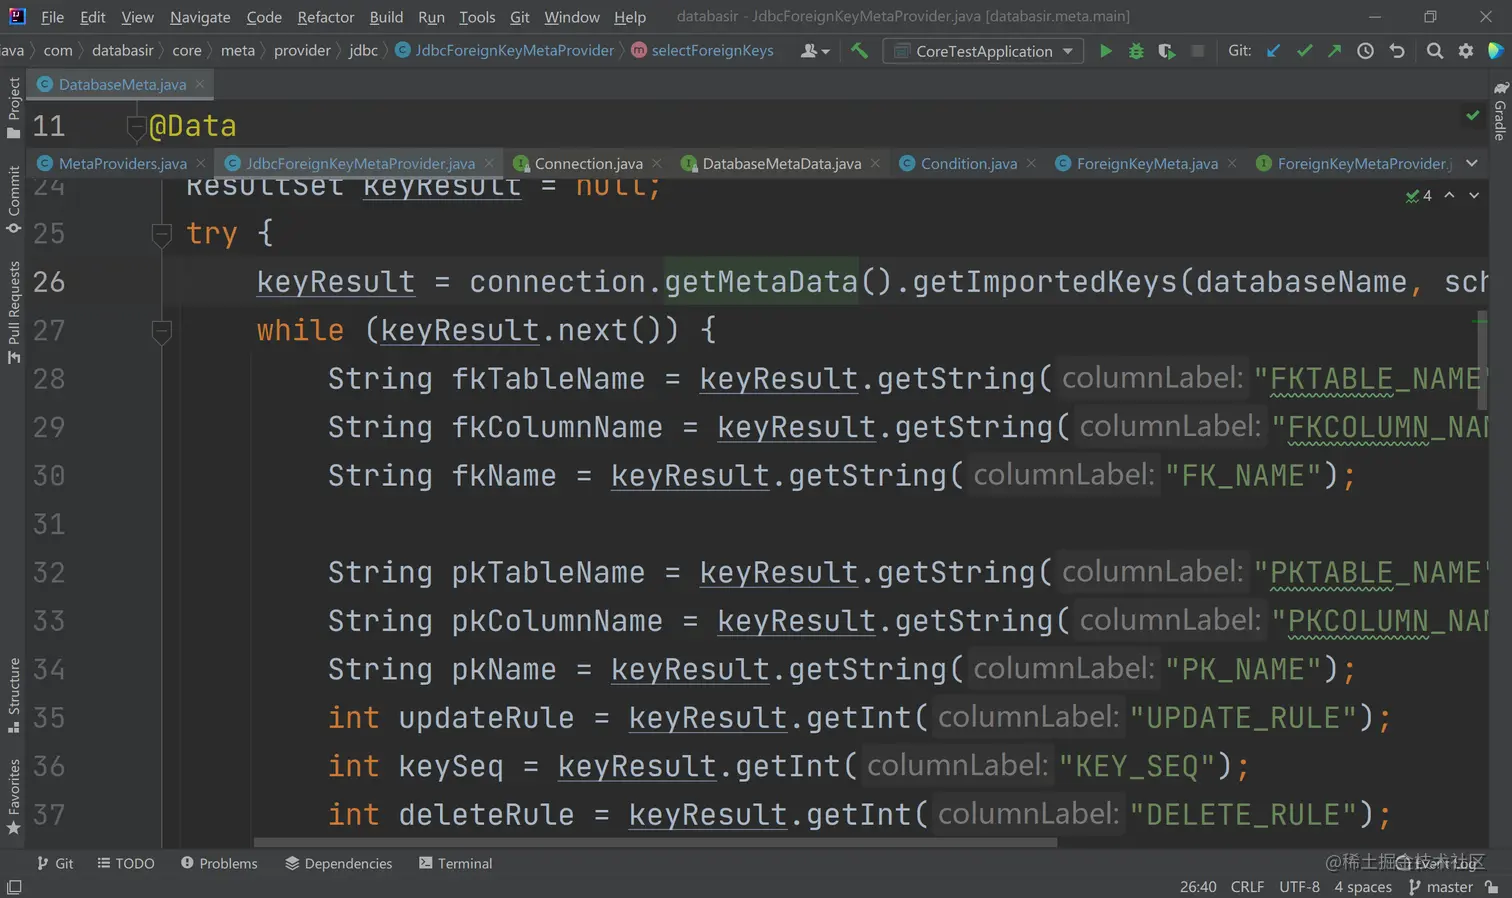The height and width of the screenshot is (898, 1512).
Task: Close the DatabaseMeta.java tab
Action: pyautogui.click(x=200, y=84)
